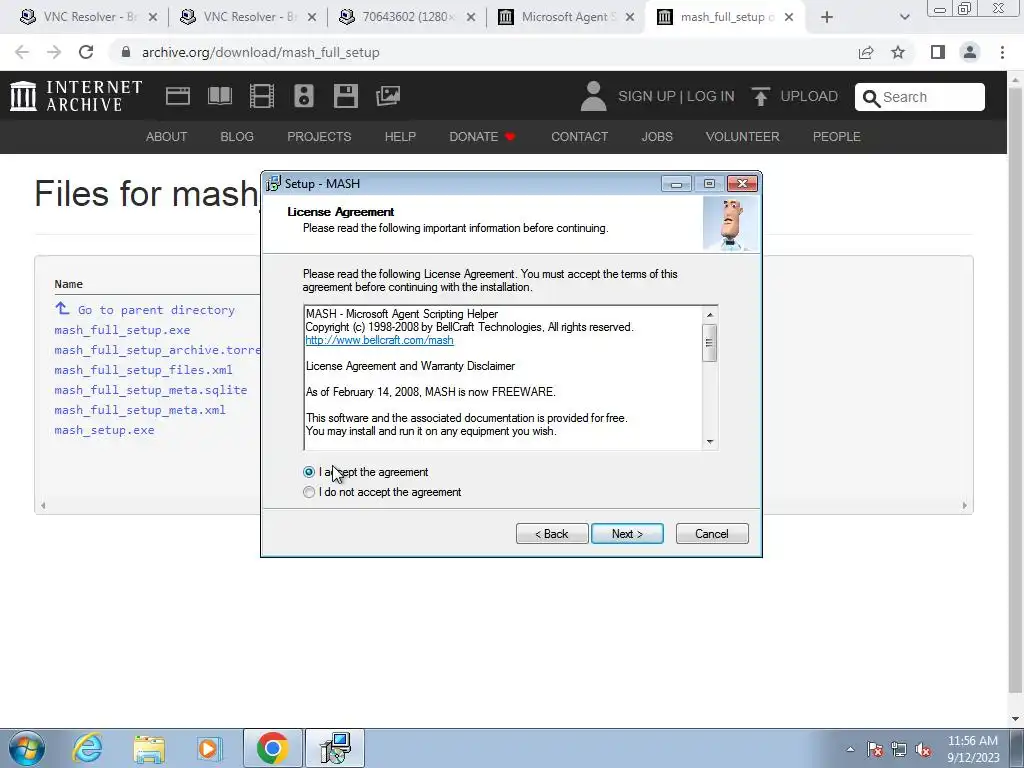Image resolution: width=1024 pixels, height=768 pixels.
Task: Cancel the MASH setup wizard
Action: 712,534
